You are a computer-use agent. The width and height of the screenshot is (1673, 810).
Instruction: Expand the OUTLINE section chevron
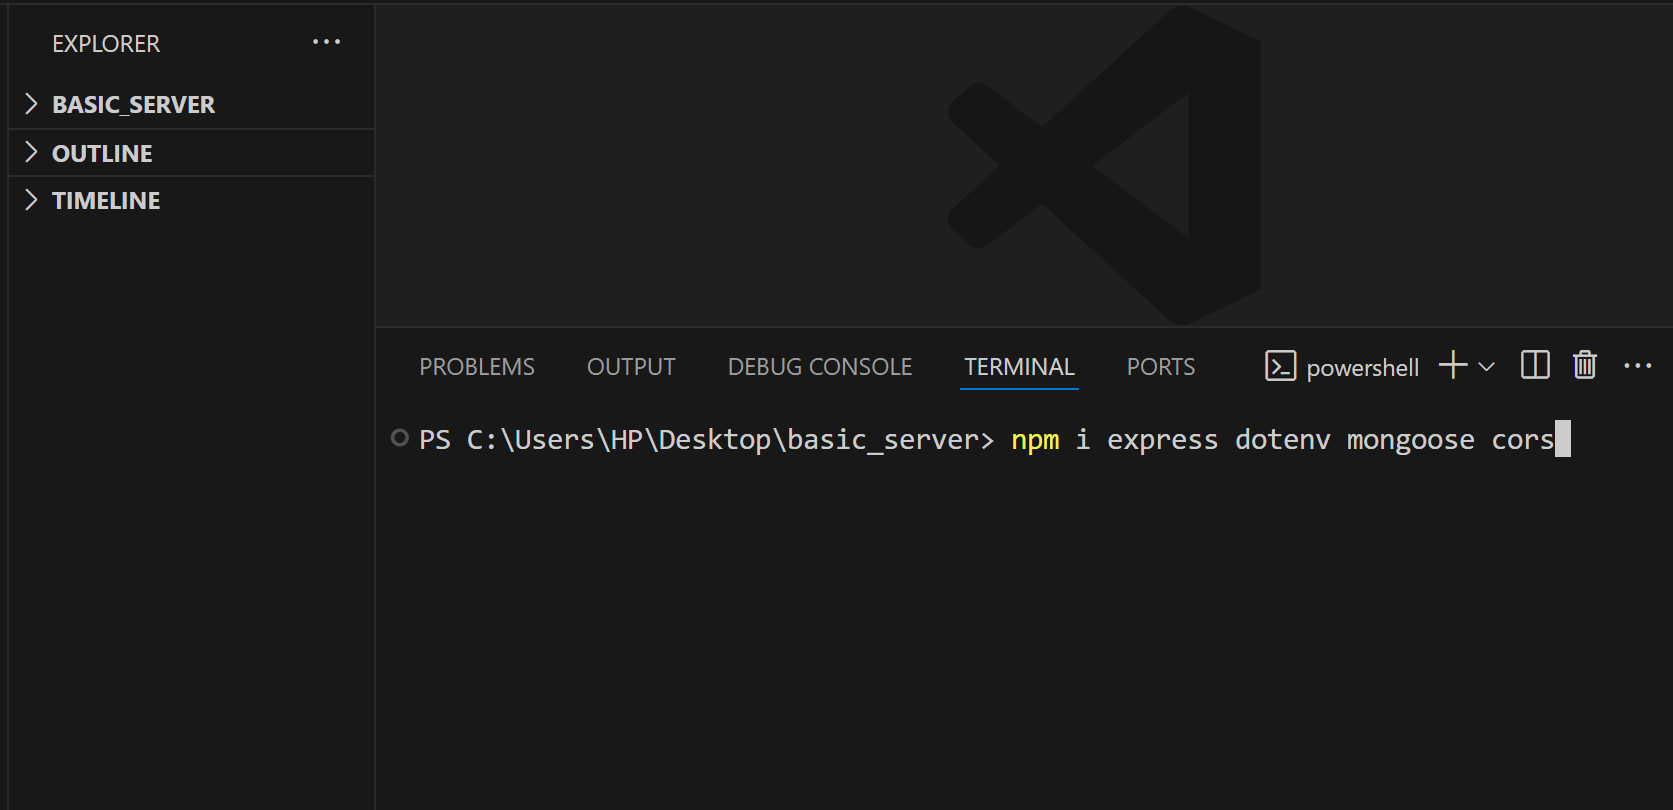31,152
